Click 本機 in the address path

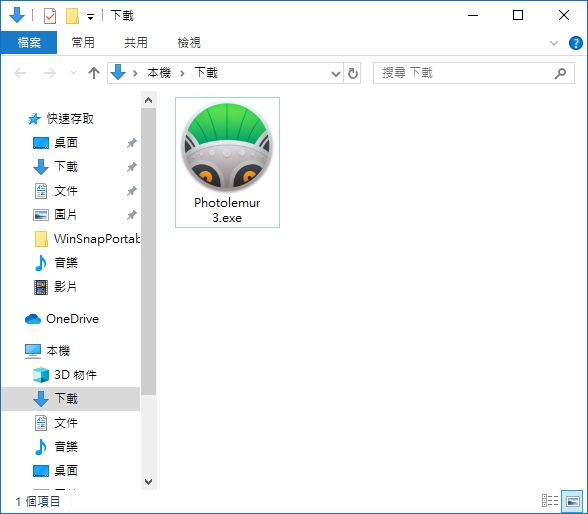point(159,72)
